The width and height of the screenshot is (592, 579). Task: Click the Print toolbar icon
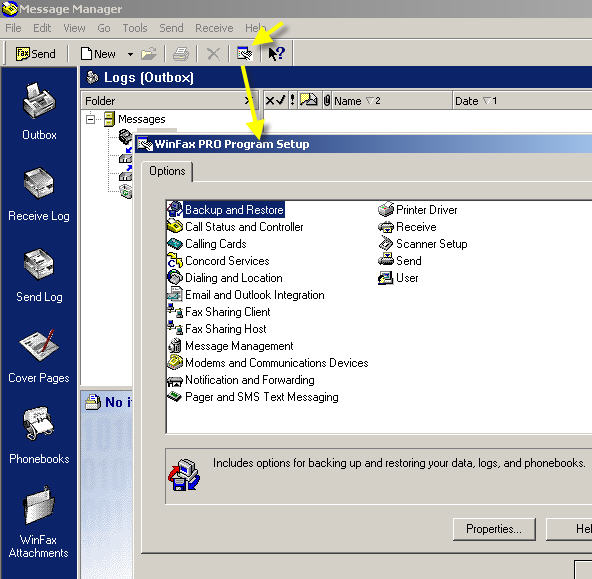point(181,54)
